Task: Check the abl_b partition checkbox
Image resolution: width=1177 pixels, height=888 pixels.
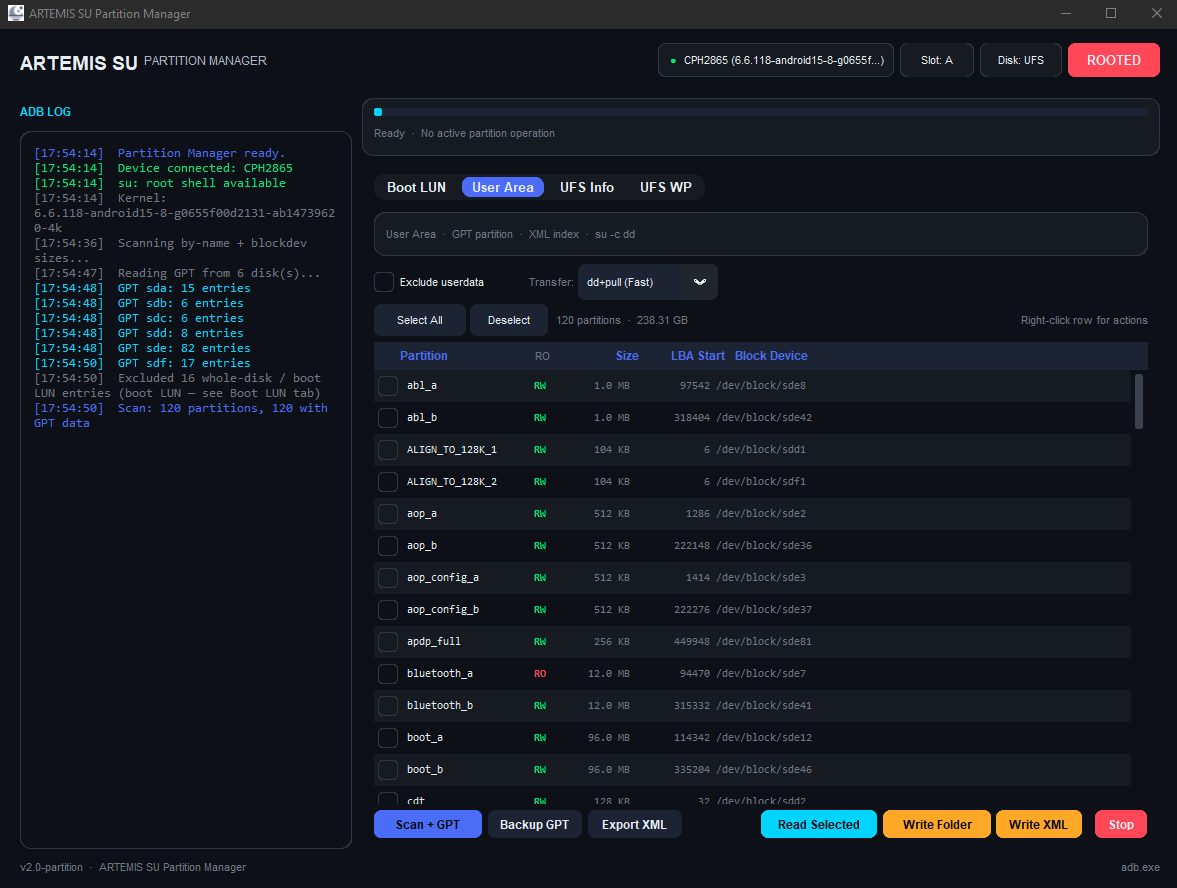Action: point(388,417)
